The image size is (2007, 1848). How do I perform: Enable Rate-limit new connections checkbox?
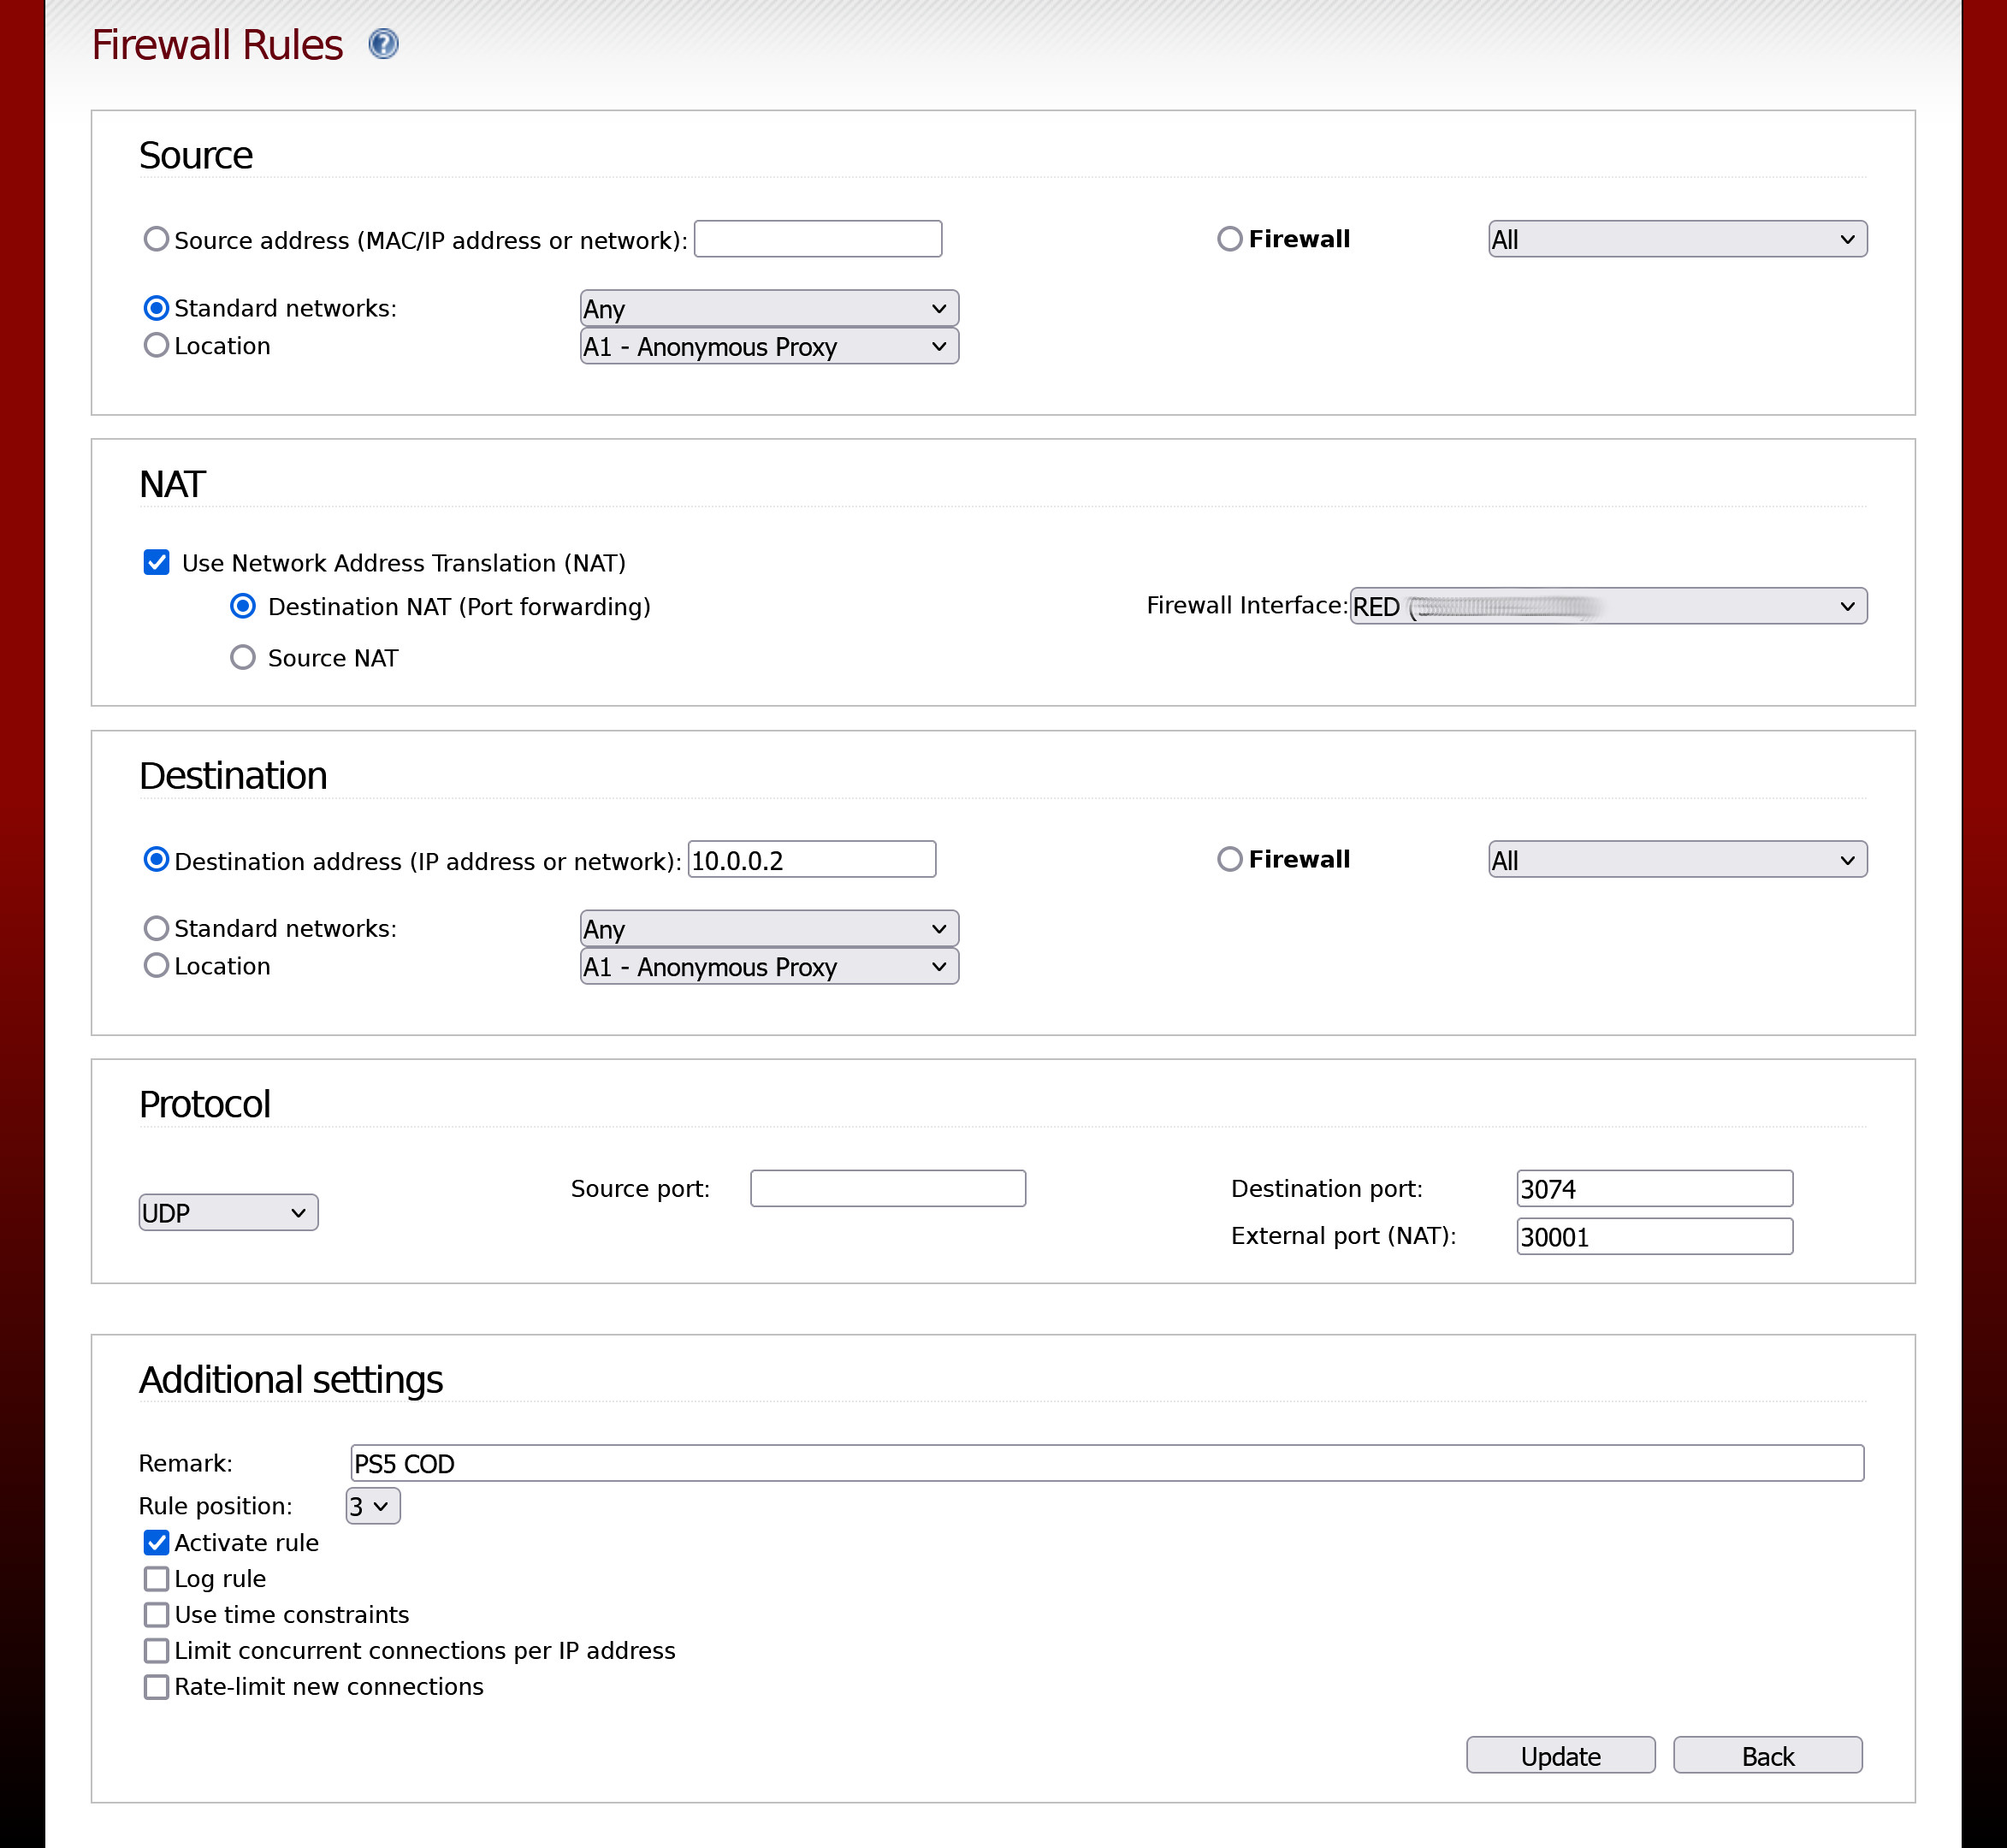click(x=157, y=1686)
